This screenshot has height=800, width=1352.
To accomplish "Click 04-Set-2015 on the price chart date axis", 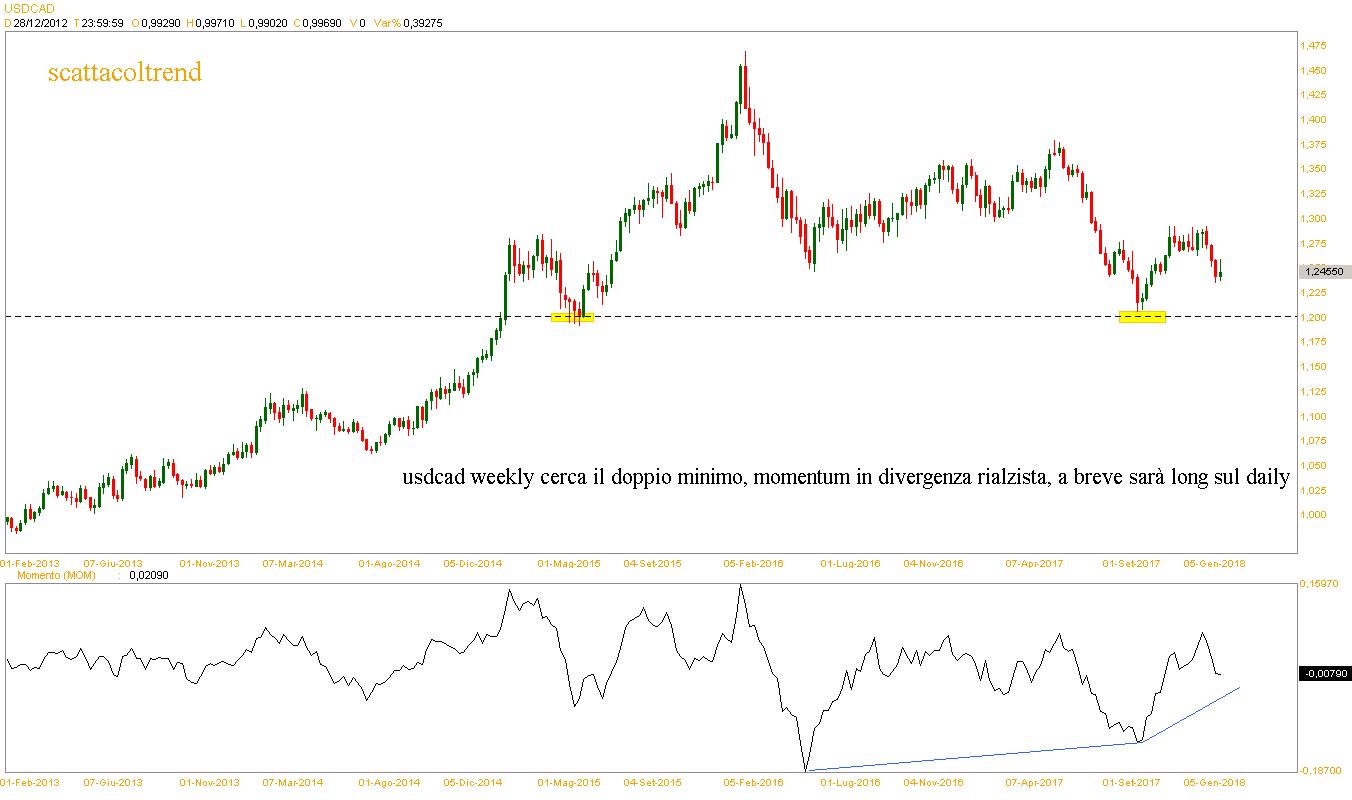I will click(652, 563).
